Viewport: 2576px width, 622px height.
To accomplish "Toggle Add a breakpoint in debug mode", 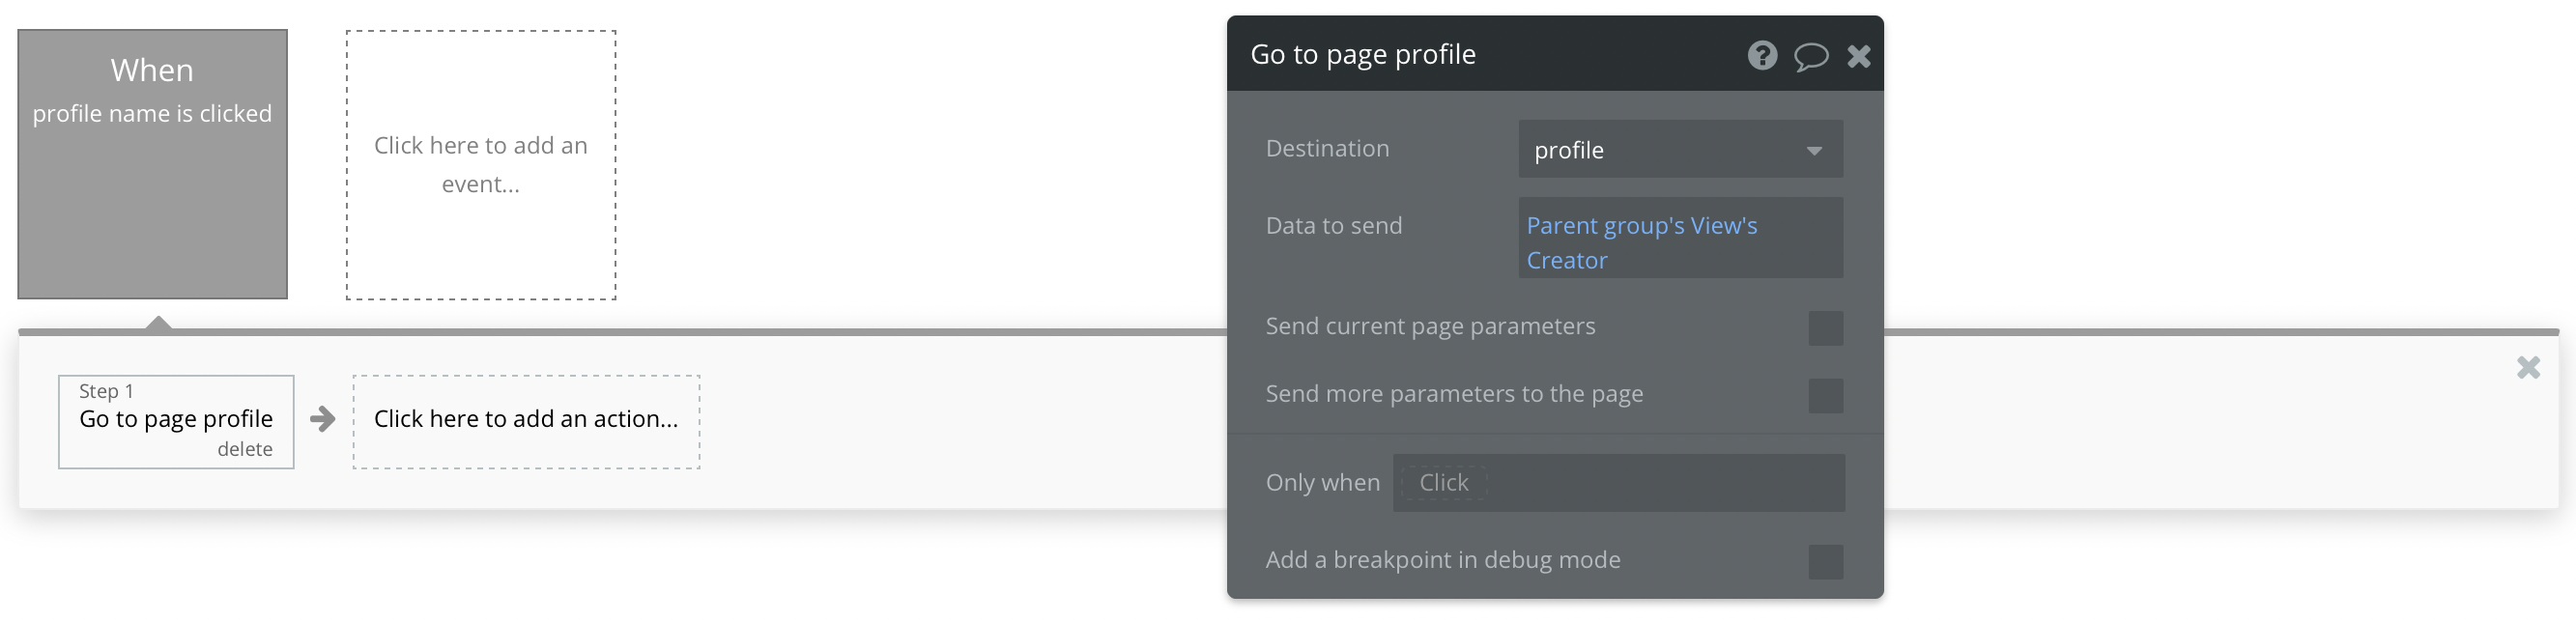I will 1825,561.
